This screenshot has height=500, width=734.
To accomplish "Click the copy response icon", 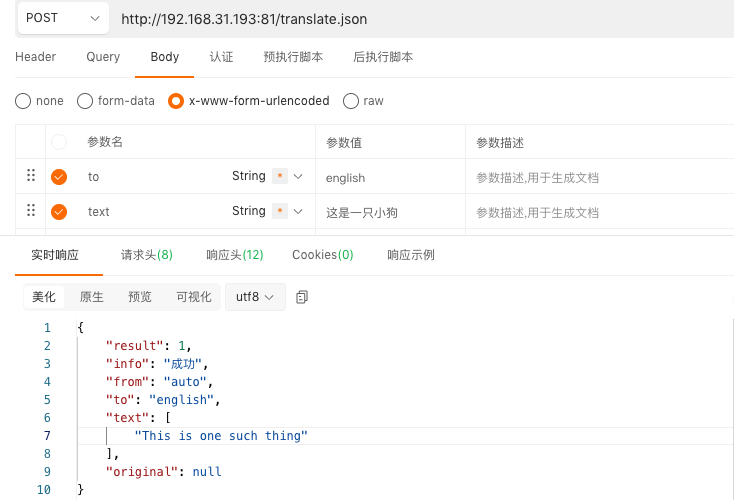I will 302,297.
